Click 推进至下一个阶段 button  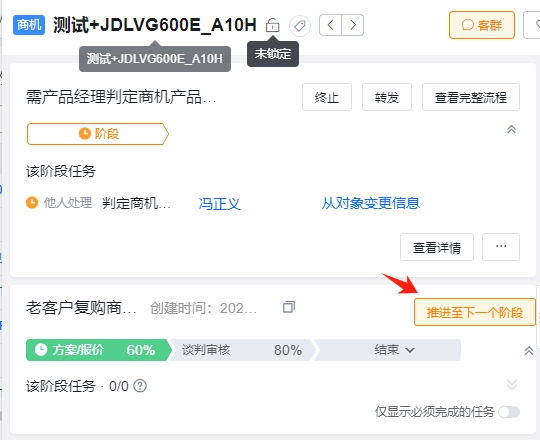pyautogui.click(x=475, y=312)
